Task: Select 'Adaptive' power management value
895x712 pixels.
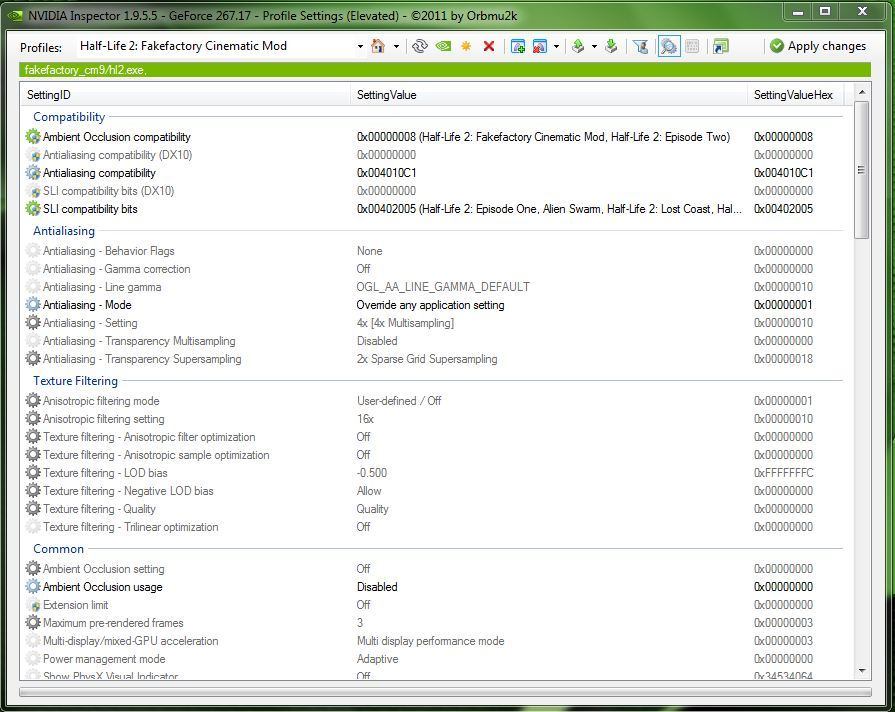Action: pos(377,659)
